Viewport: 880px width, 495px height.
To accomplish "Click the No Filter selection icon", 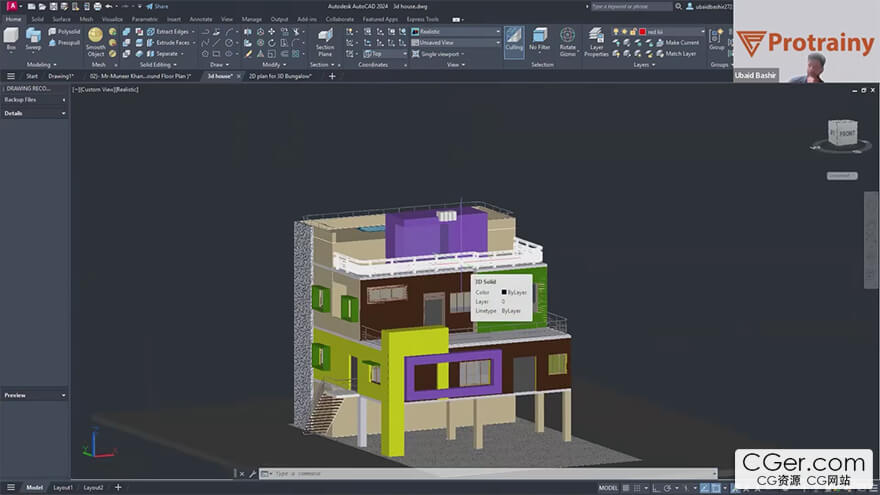I will (539, 39).
